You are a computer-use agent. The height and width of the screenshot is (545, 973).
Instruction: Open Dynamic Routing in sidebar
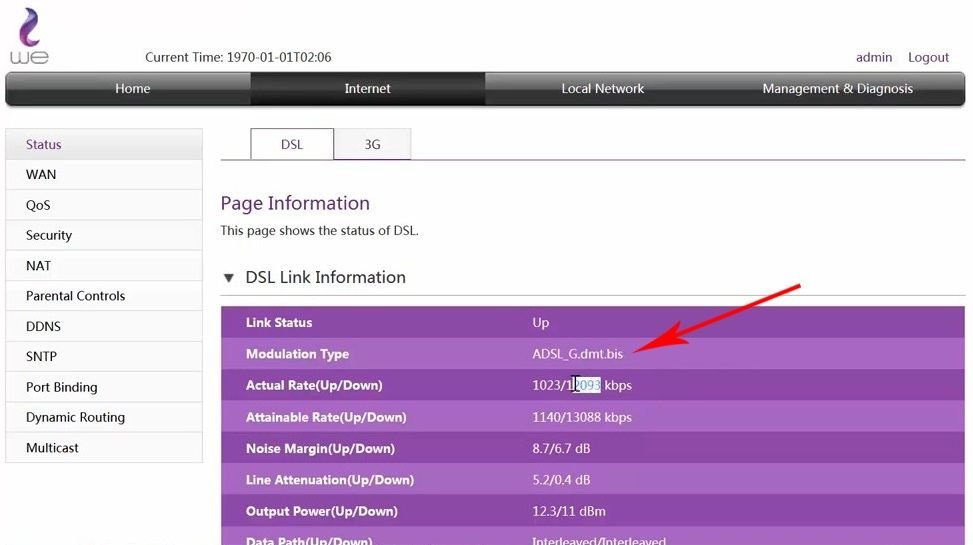click(104, 418)
